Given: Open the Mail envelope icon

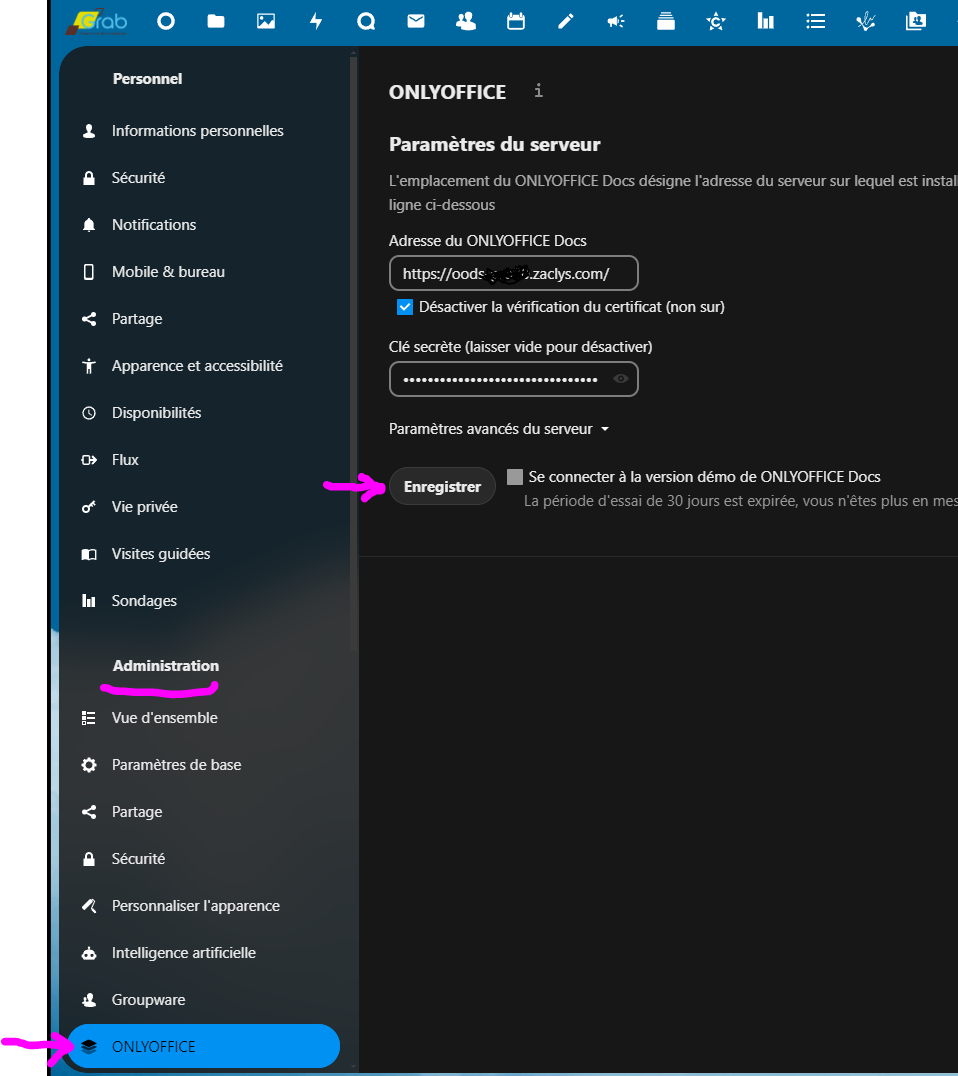Looking at the screenshot, I should pyautogui.click(x=416, y=21).
